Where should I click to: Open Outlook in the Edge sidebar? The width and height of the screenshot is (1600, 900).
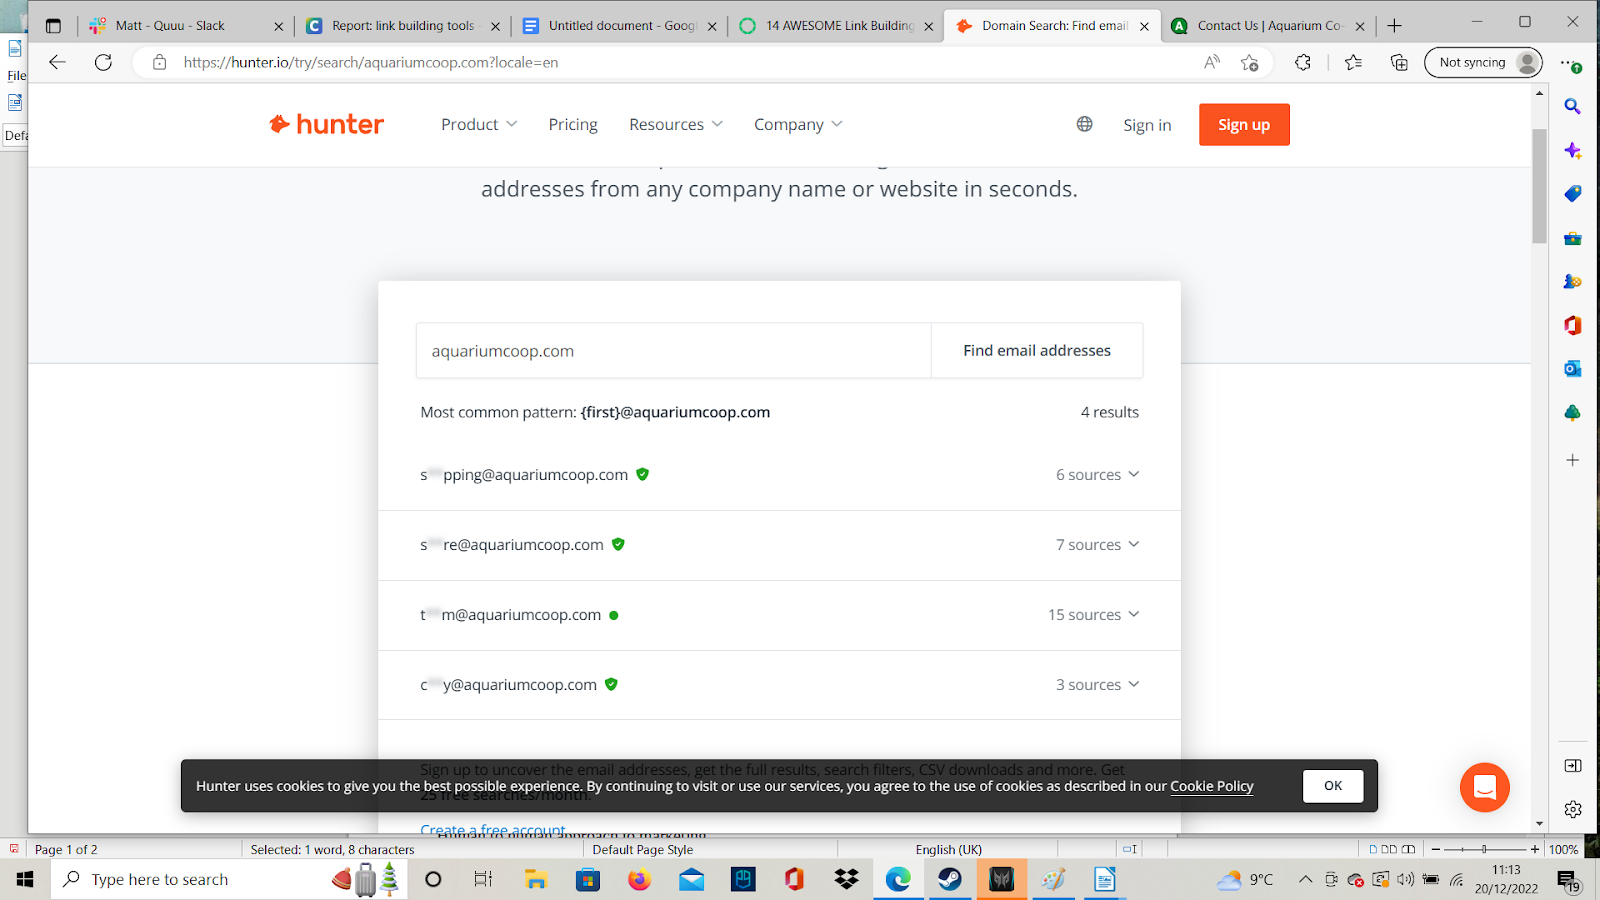pyautogui.click(x=1573, y=369)
